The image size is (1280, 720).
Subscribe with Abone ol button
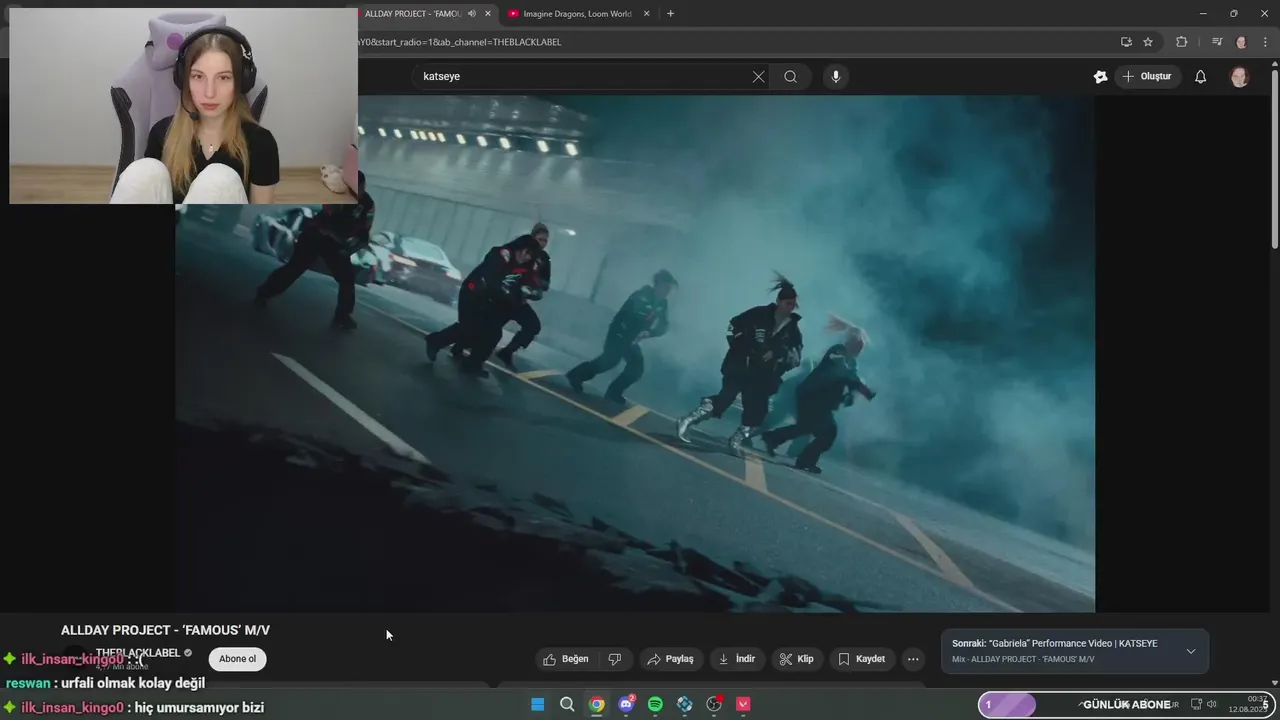tap(238, 659)
